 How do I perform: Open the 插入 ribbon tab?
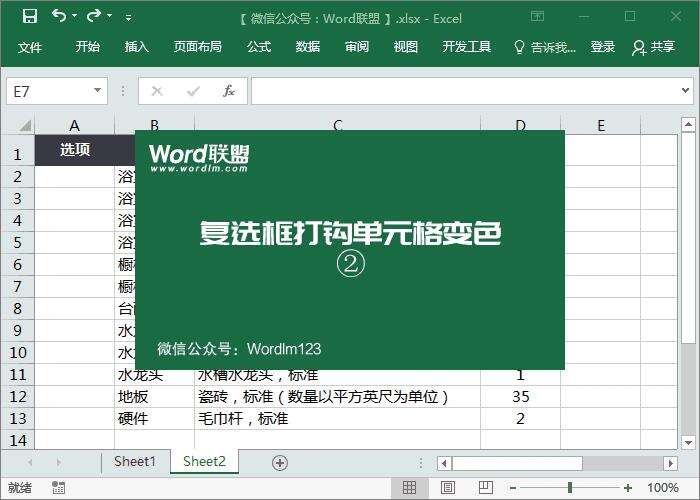[x=137, y=47]
